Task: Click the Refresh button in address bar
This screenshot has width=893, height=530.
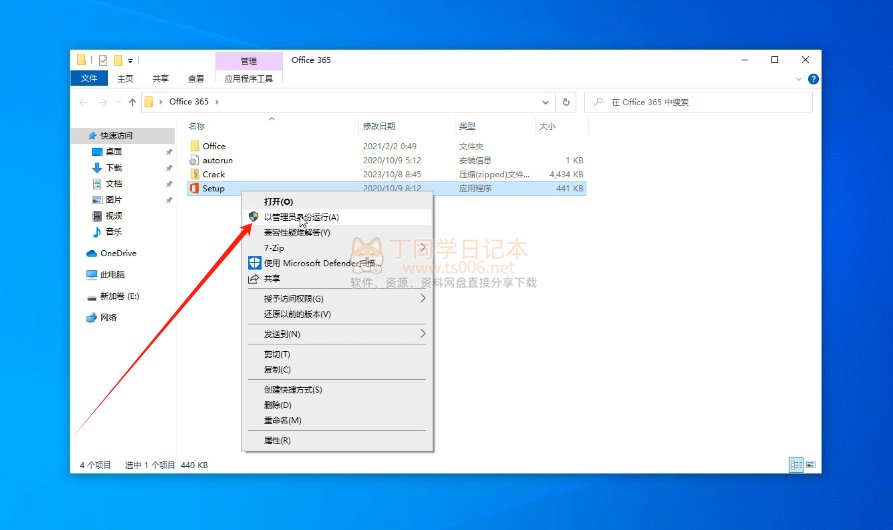Action: pyautogui.click(x=566, y=102)
